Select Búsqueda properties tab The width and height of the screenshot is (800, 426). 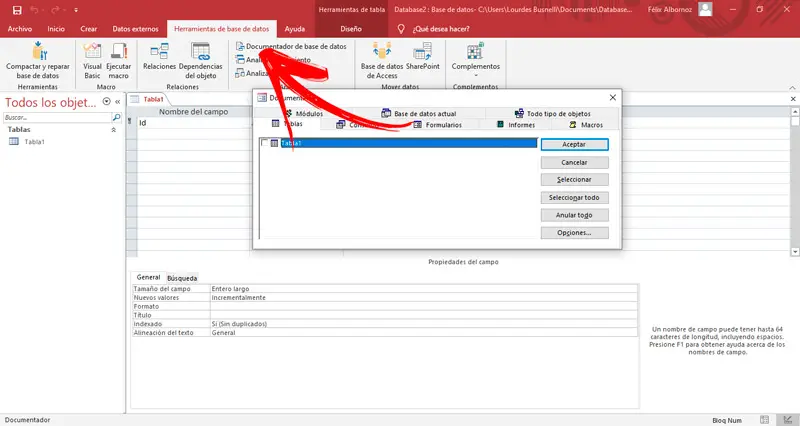(x=182, y=278)
